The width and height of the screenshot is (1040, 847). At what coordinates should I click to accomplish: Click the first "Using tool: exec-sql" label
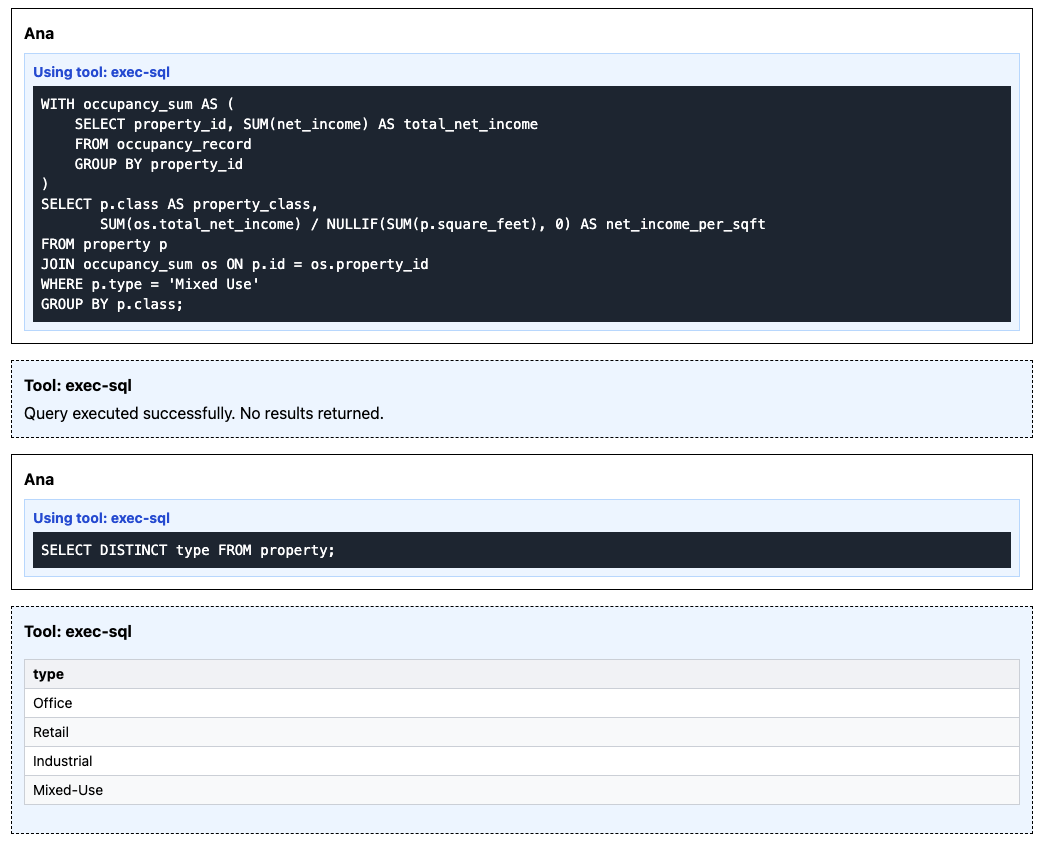pyautogui.click(x=94, y=72)
